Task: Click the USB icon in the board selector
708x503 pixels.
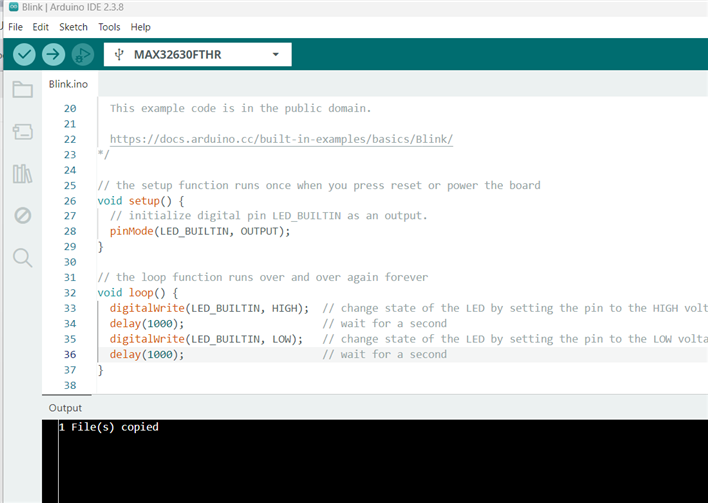Action: [119, 55]
